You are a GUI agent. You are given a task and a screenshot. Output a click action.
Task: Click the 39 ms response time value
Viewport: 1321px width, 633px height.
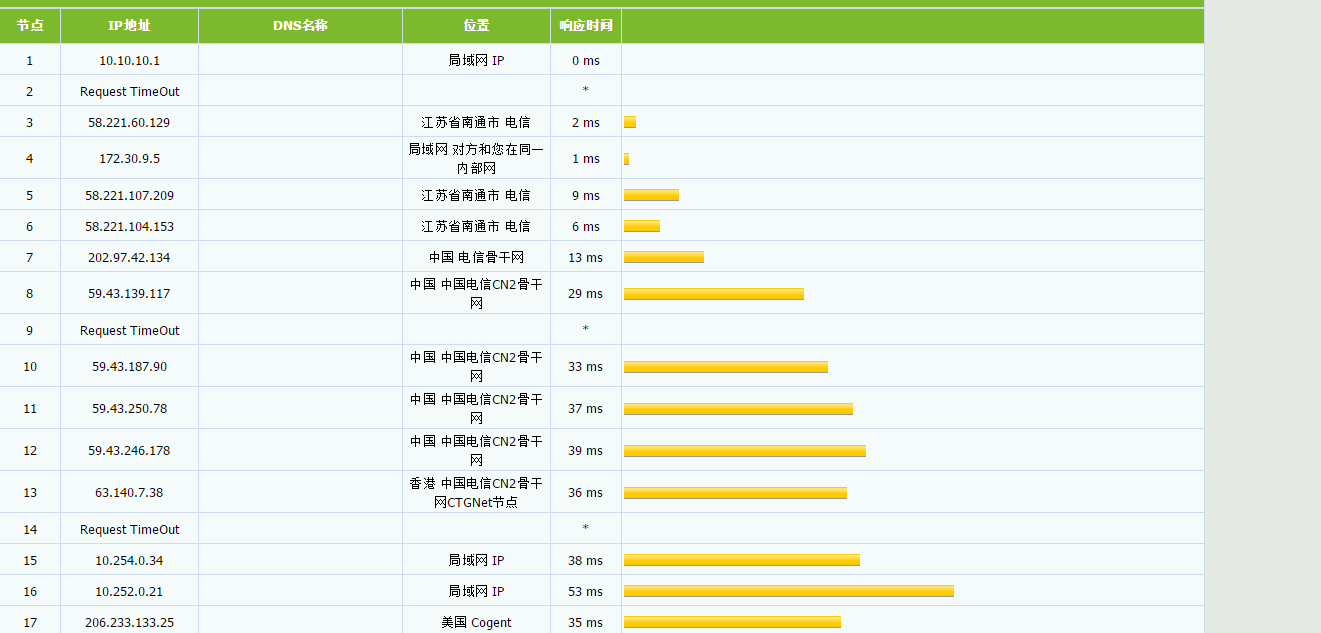585,451
